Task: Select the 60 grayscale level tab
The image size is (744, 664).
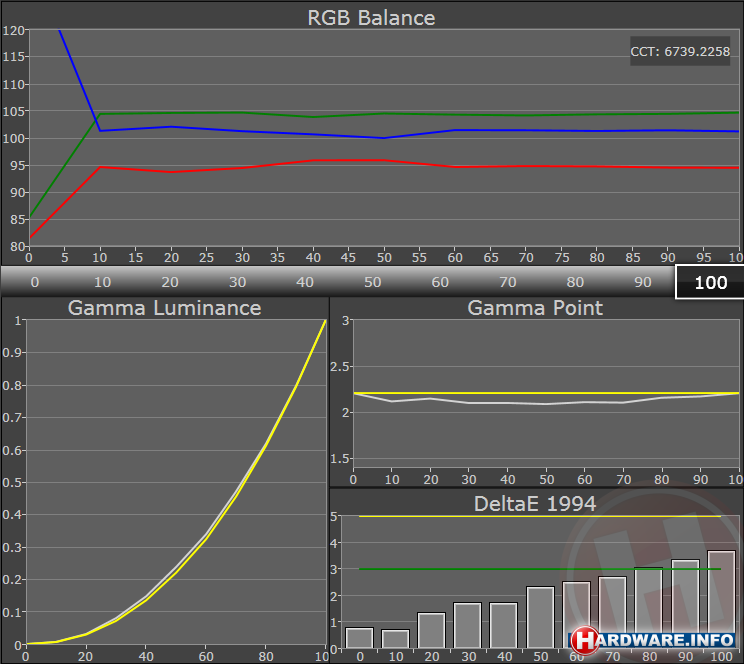Action: [440, 282]
